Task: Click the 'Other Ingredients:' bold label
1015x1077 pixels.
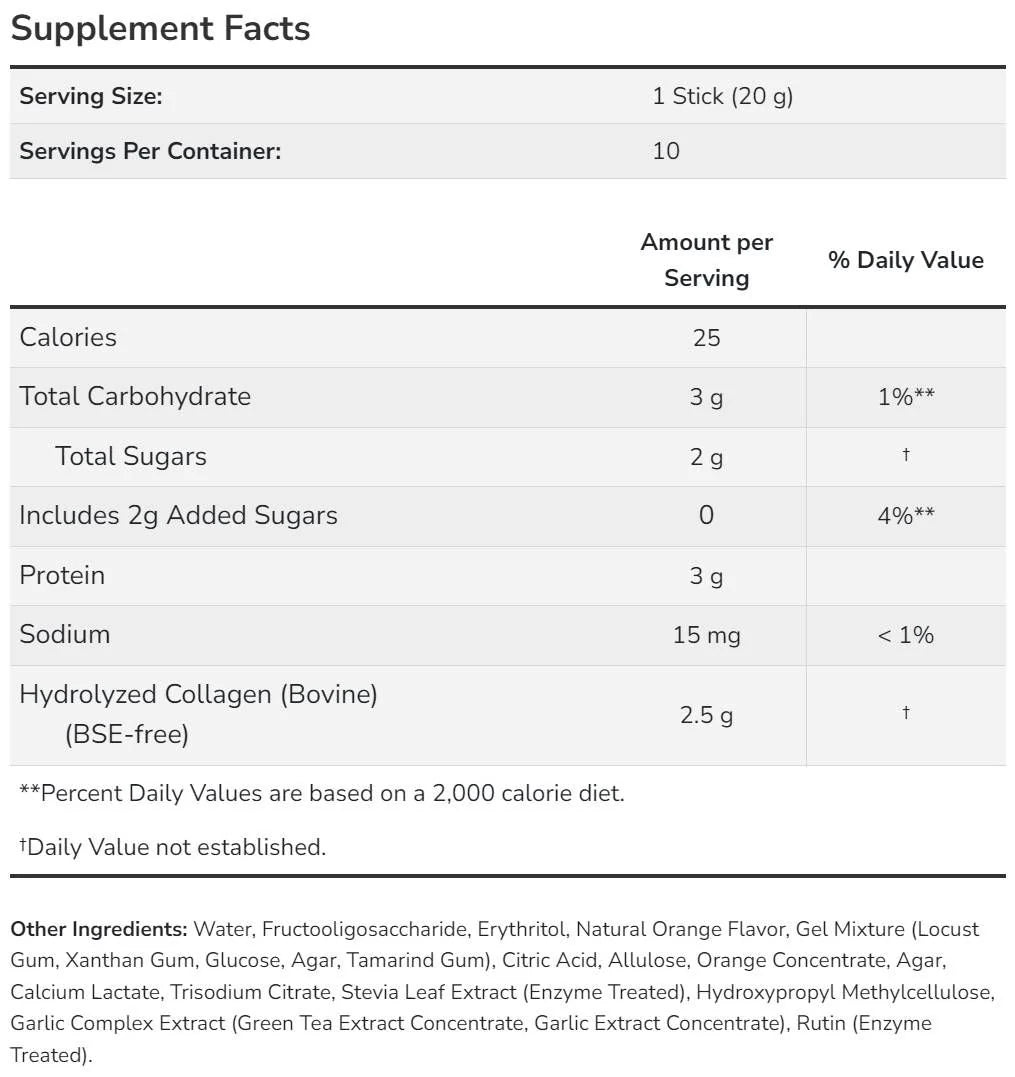Action: 98,929
